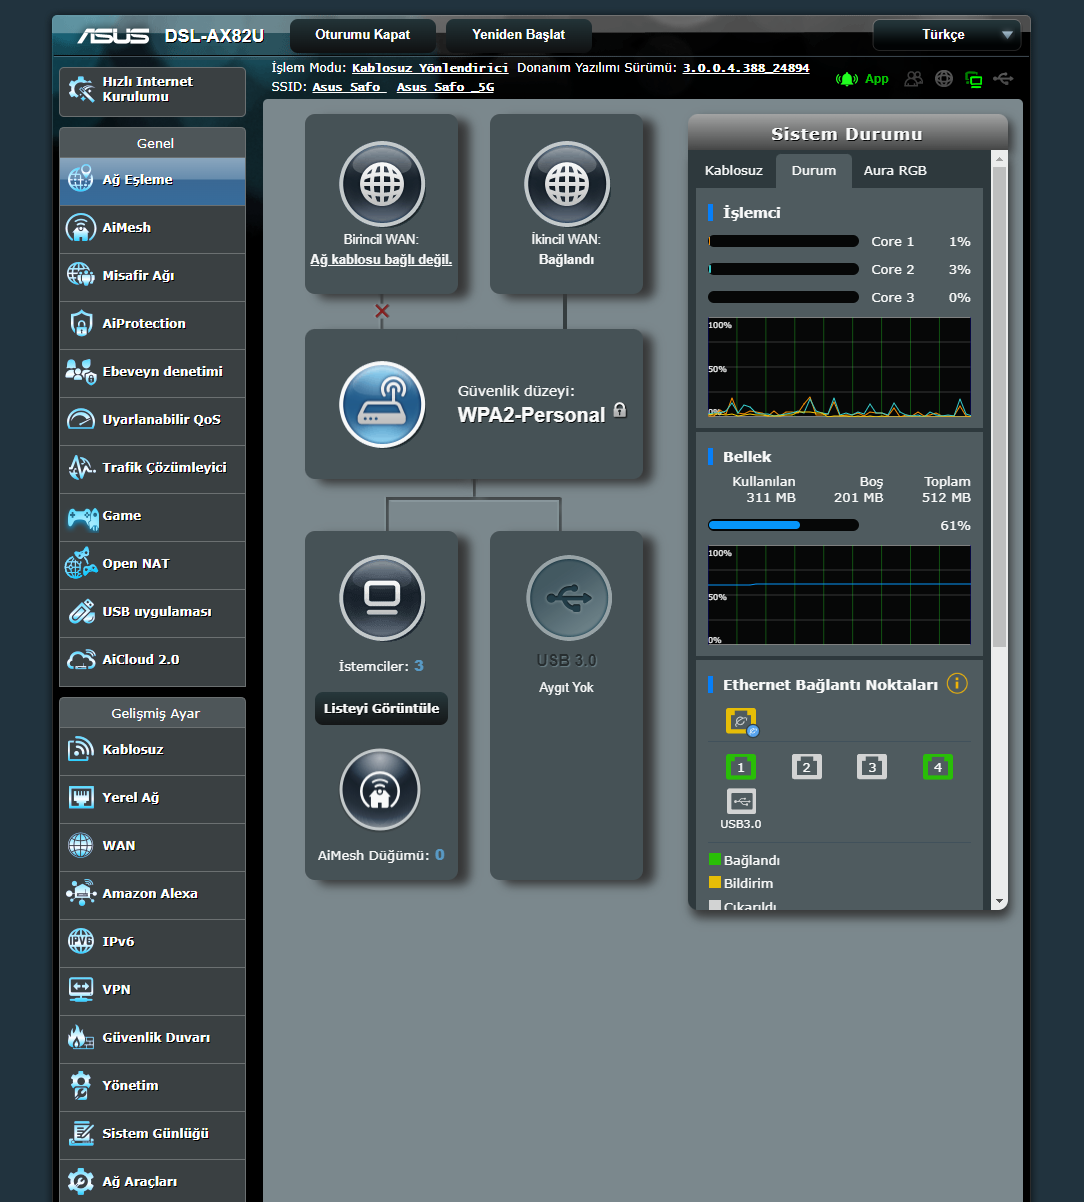Click the Oturumu Kapat button
The image size is (1084, 1202).
(x=363, y=35)
